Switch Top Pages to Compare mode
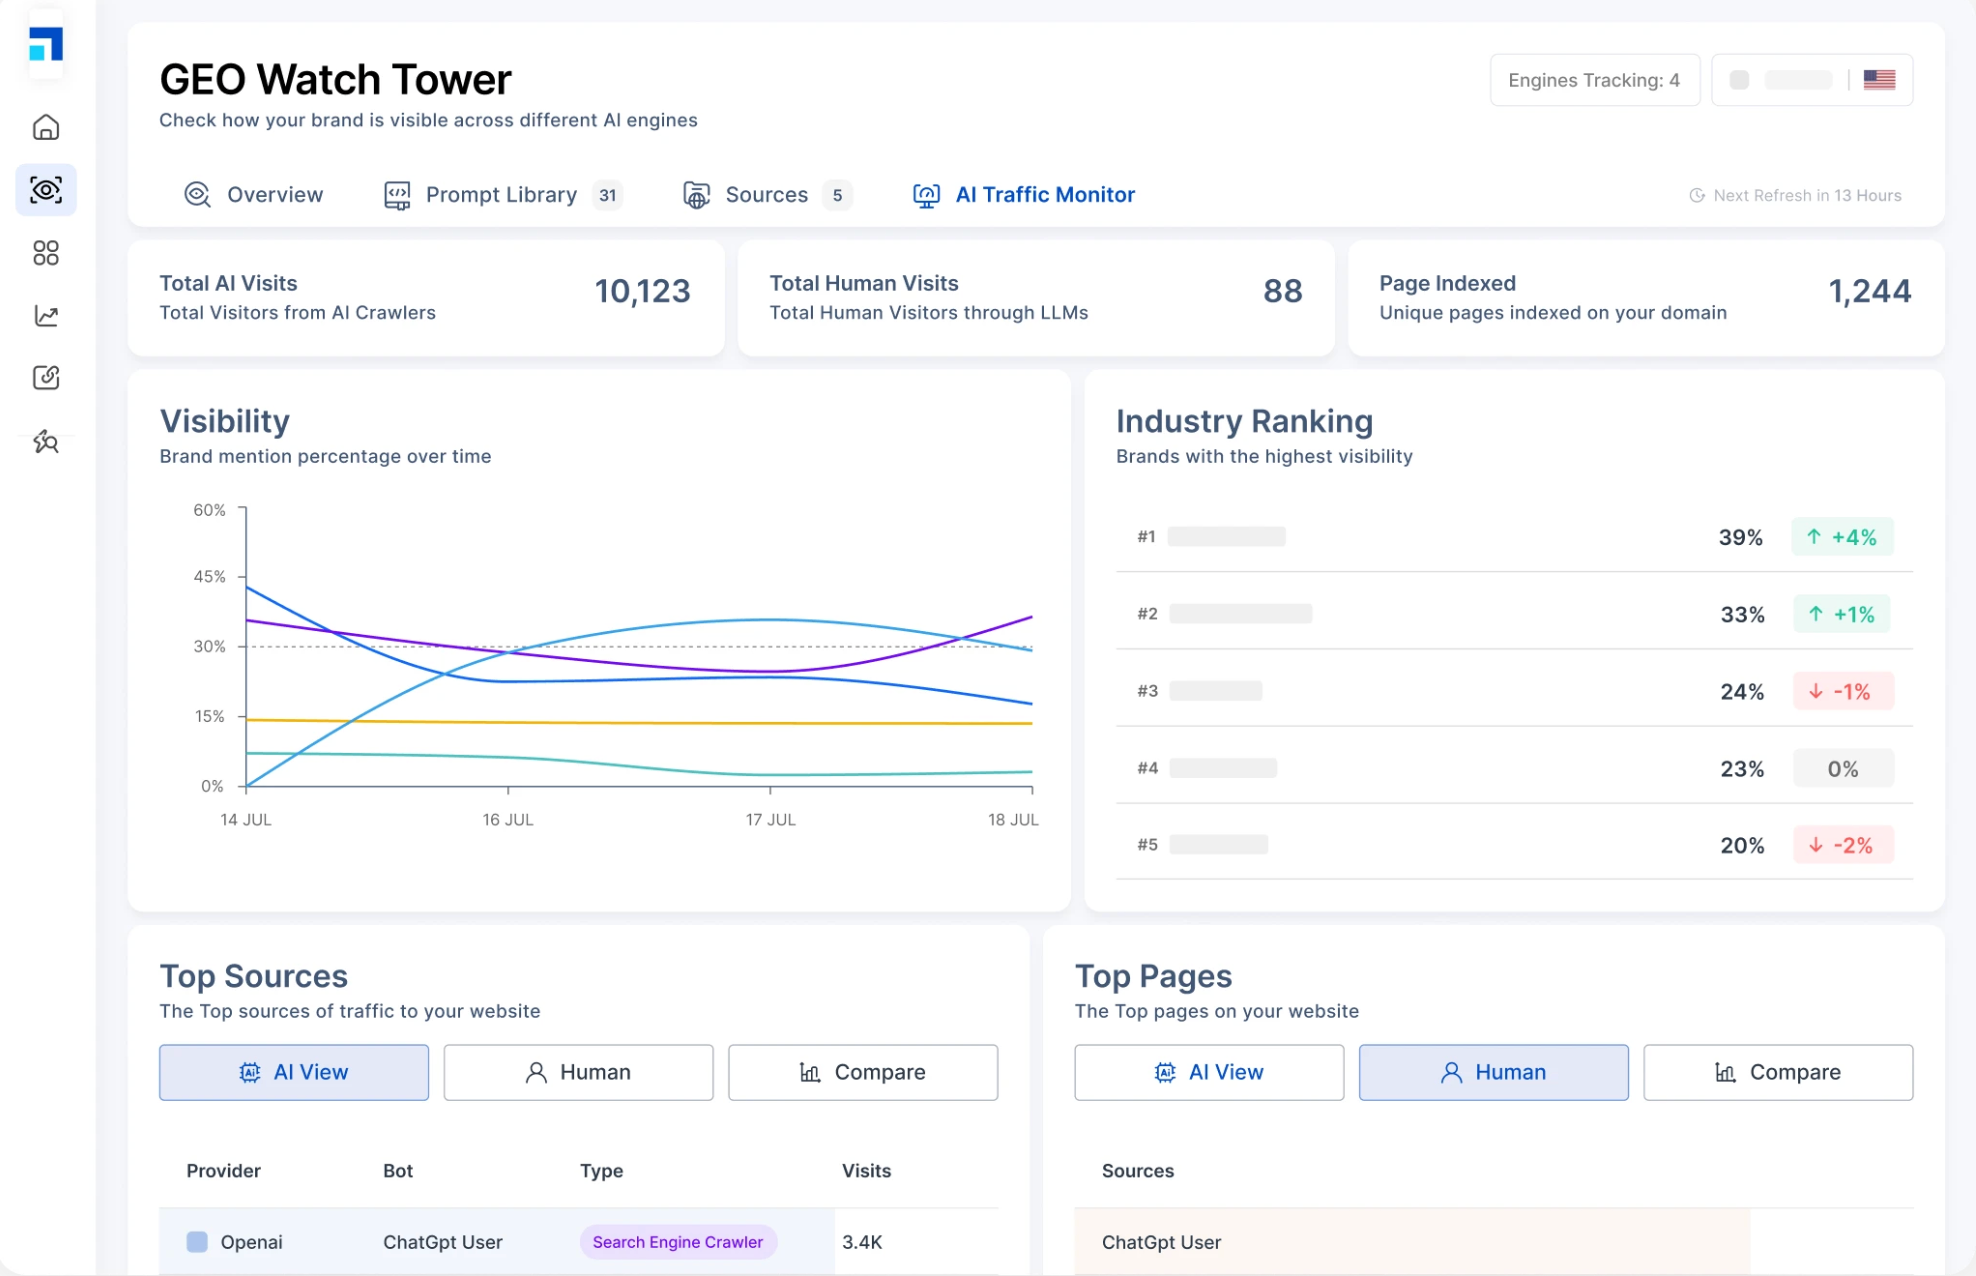1976x1276 pixels. [1777, 1072]
